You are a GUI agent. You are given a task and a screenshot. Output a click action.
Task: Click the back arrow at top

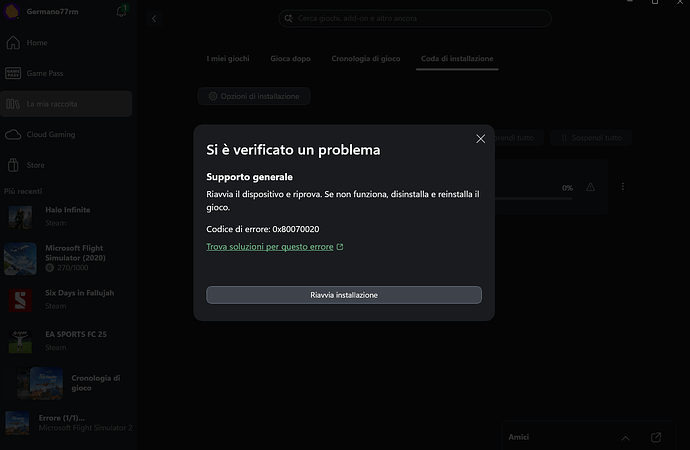(154, 19)
